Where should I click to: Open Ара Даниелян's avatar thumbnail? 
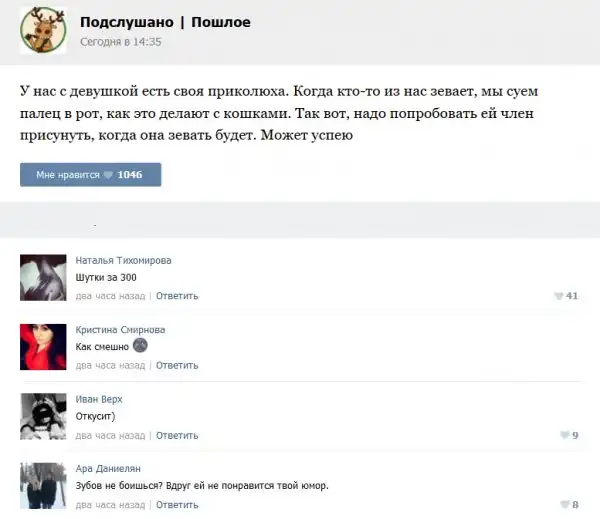point(43,486)
